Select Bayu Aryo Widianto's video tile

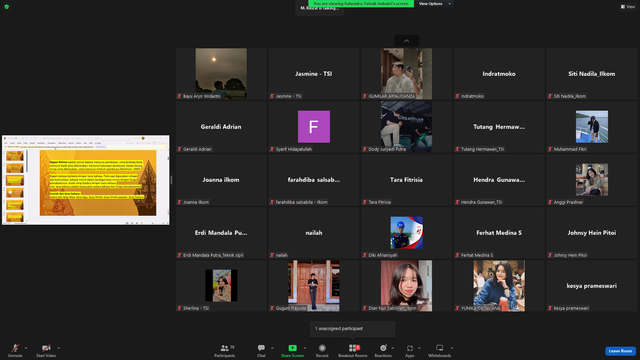point(221,73)
